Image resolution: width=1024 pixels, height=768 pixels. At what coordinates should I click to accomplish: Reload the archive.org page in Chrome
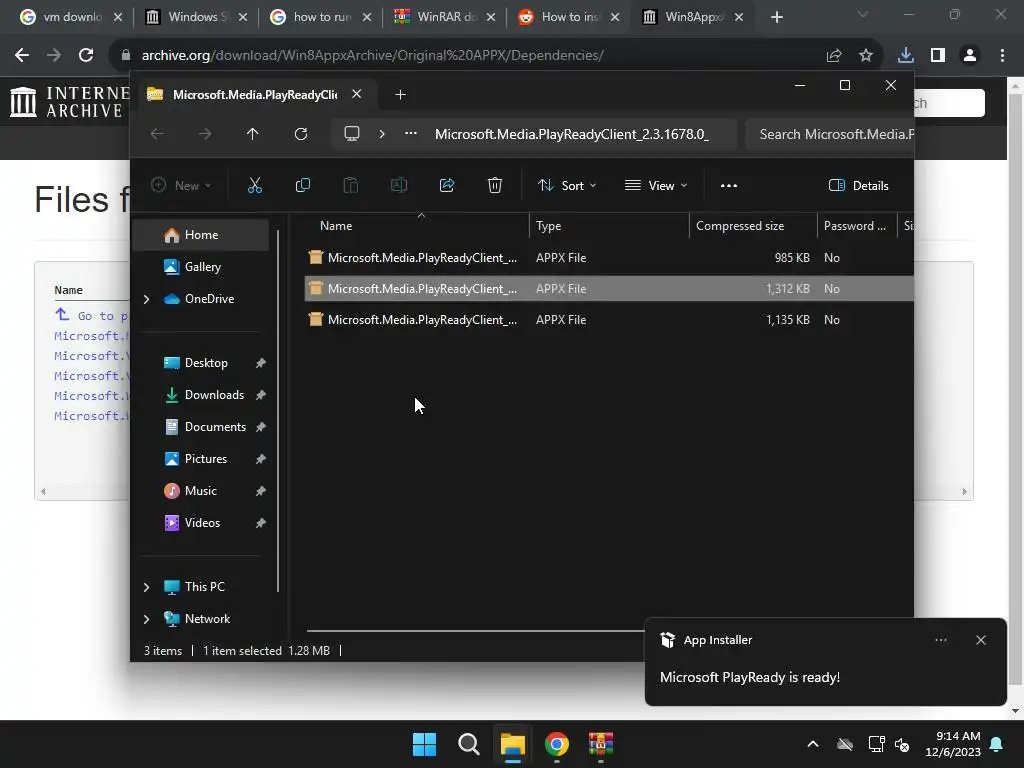point(86,56)
